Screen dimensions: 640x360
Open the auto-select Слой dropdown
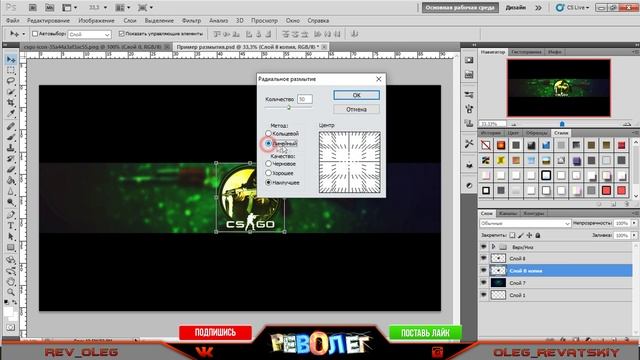[89, 34]
